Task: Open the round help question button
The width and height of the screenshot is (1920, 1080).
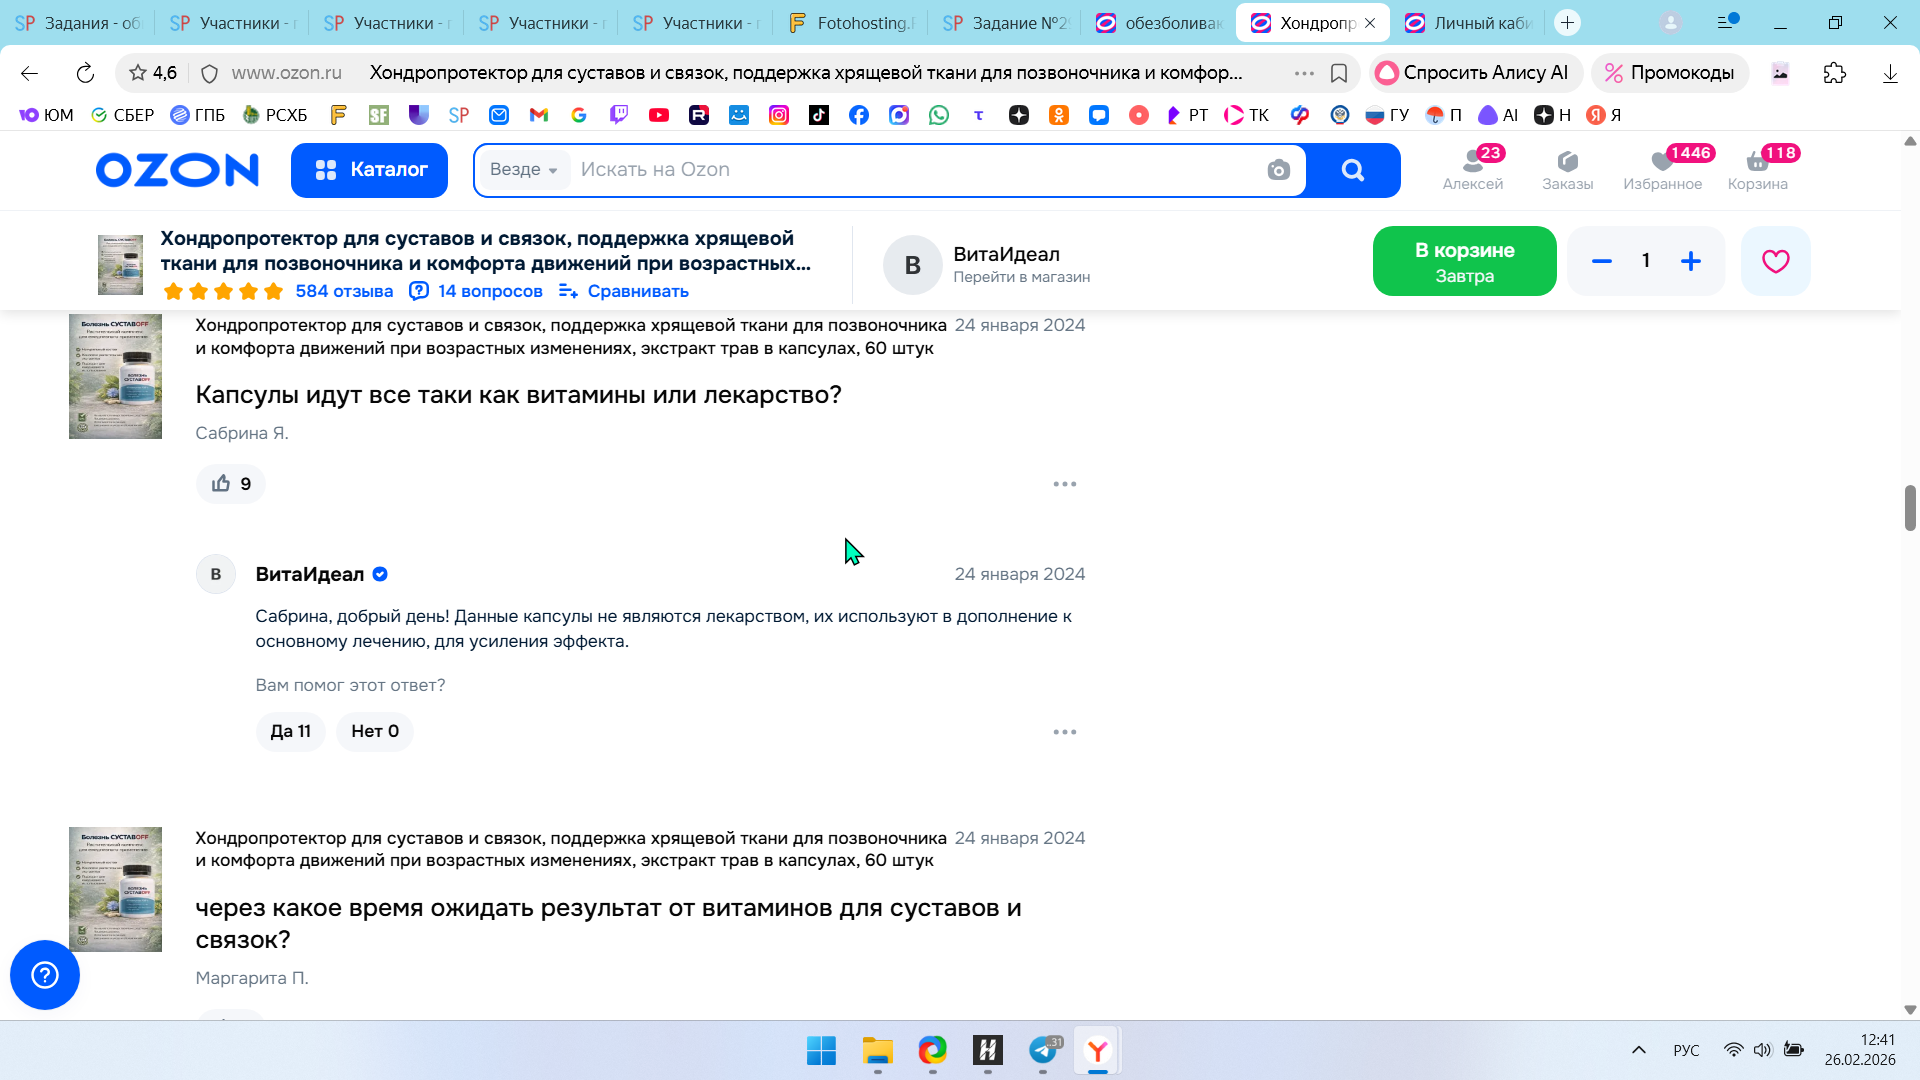Action: tap(45, 975)
